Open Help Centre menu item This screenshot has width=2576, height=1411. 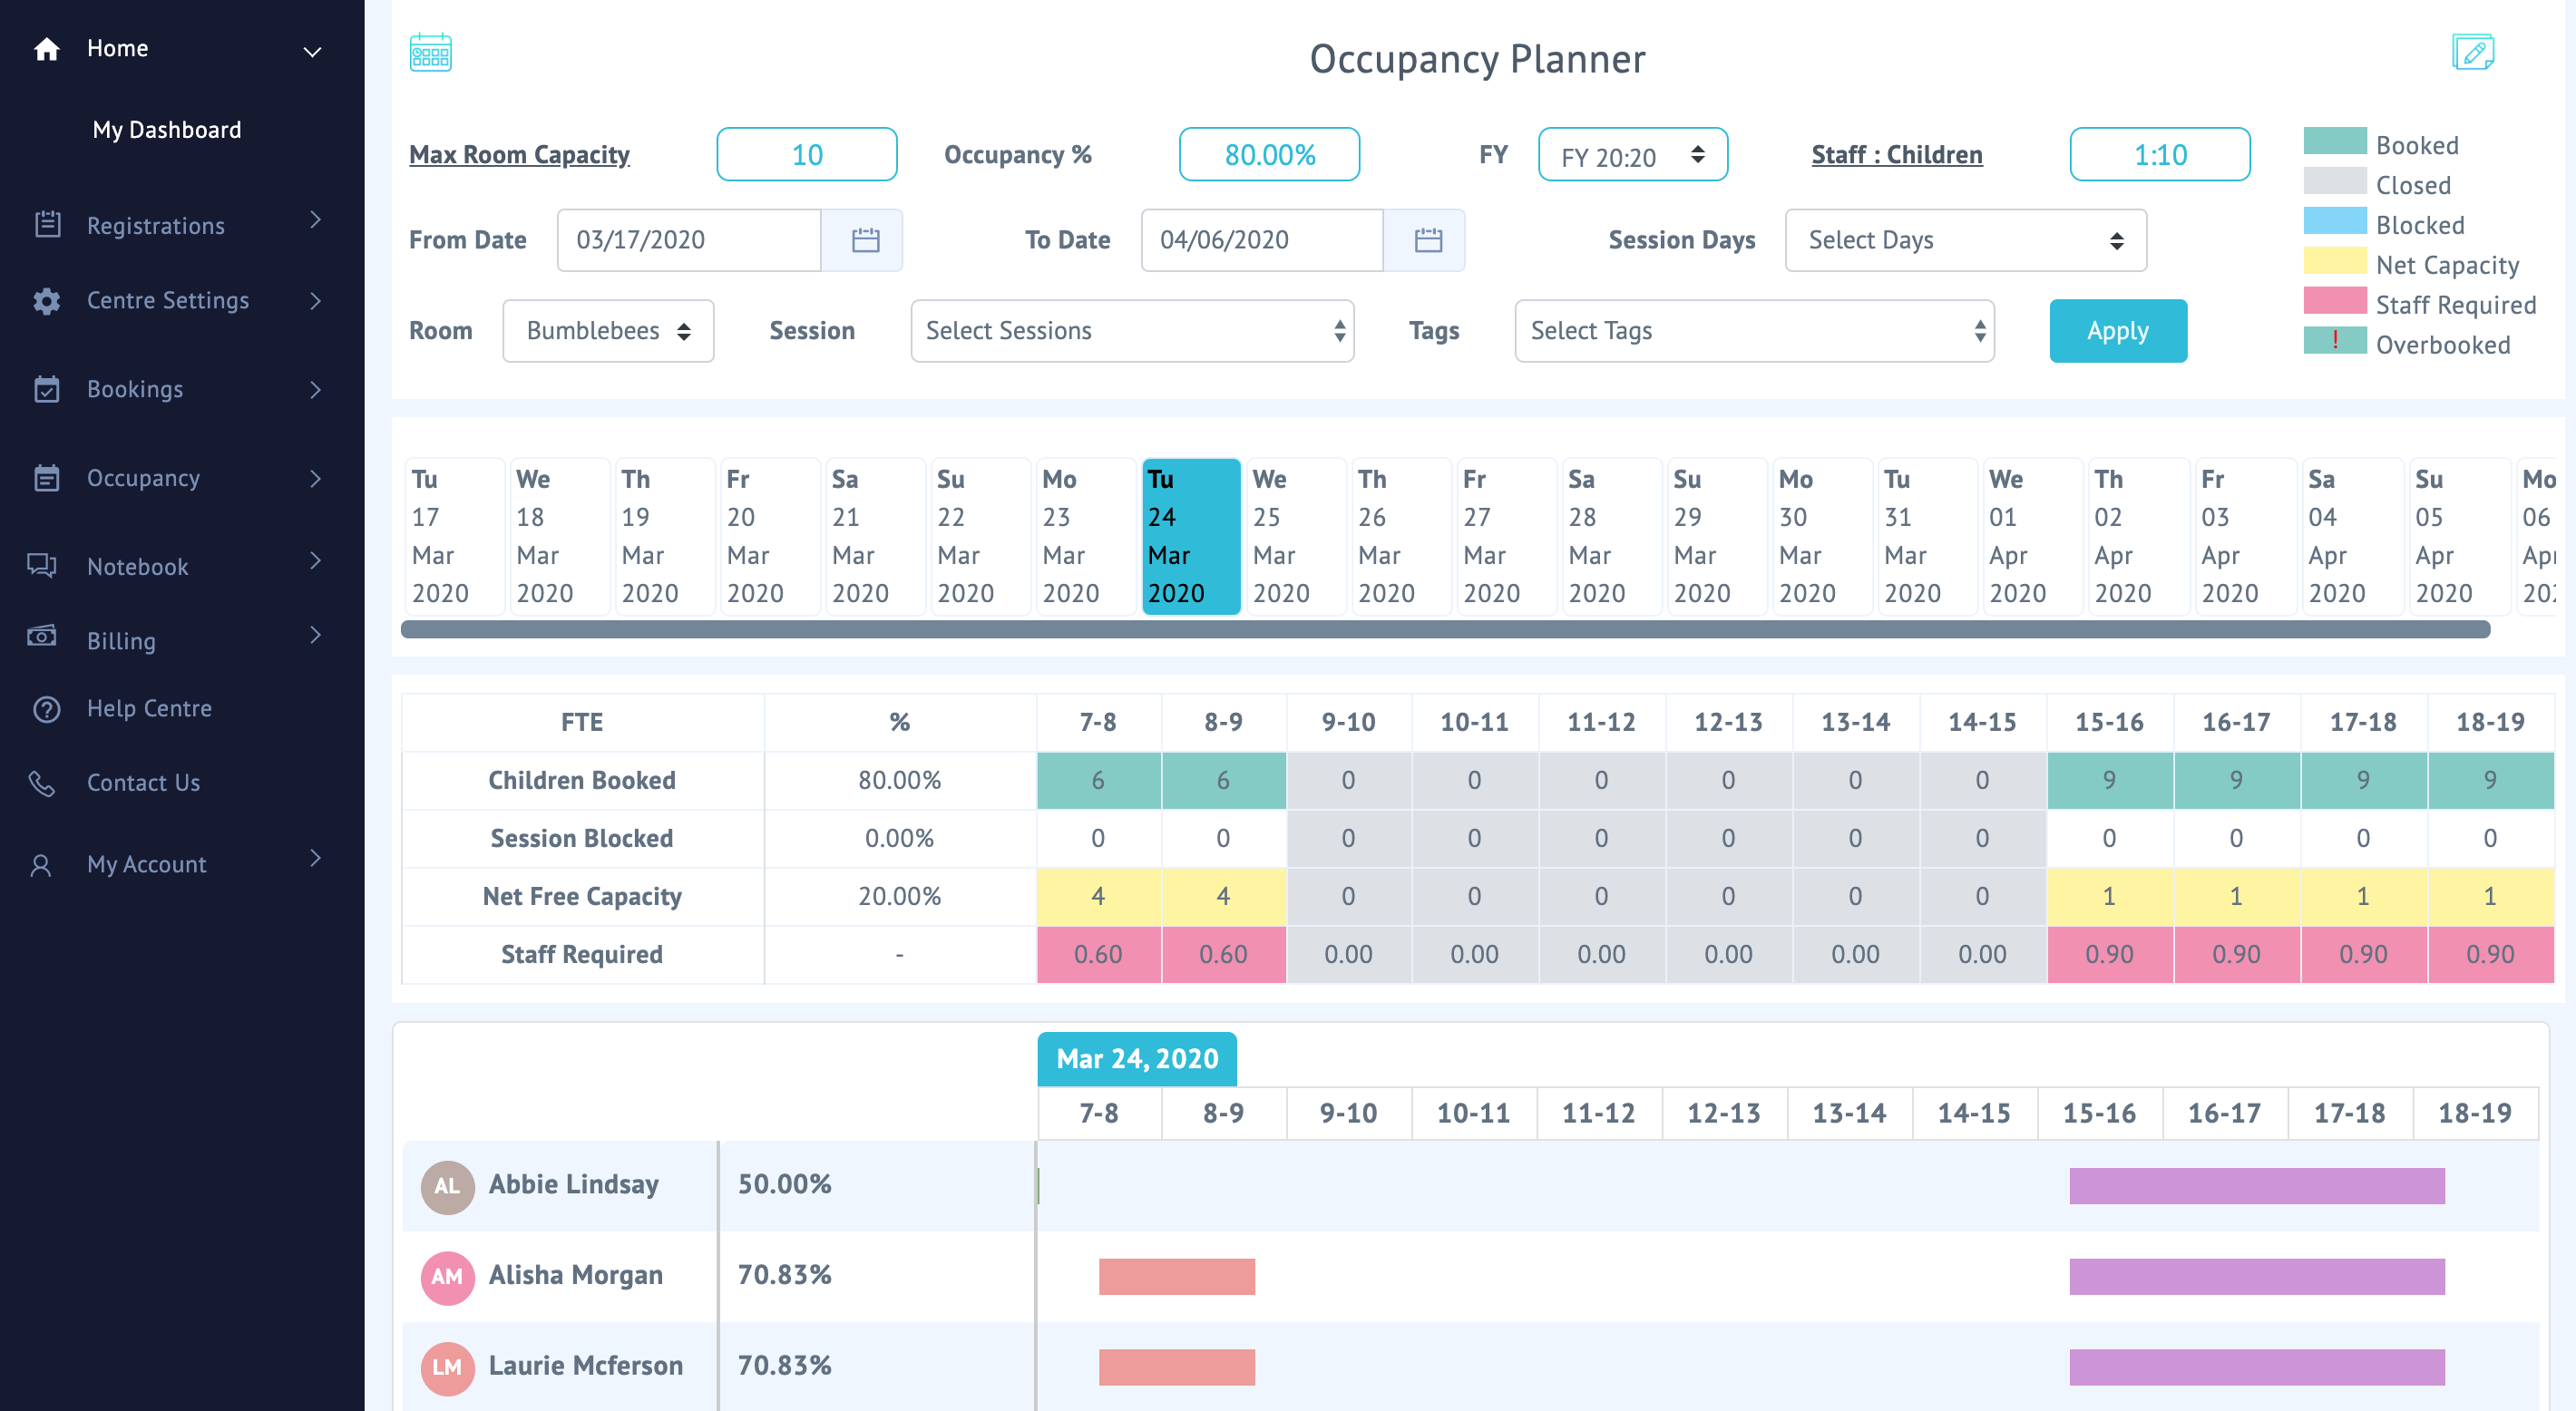point(149,708)
